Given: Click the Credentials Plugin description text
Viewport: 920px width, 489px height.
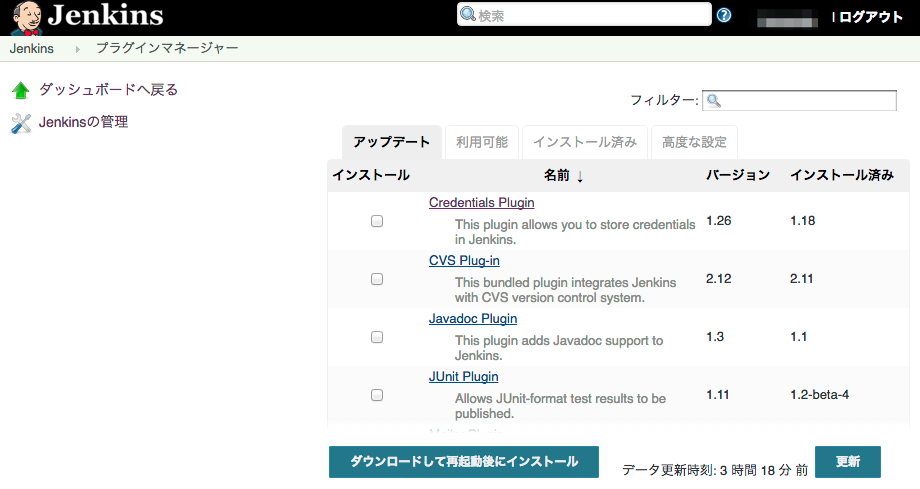Looking at the screenshot, I should pyautogui.click(x=575, y=232).
